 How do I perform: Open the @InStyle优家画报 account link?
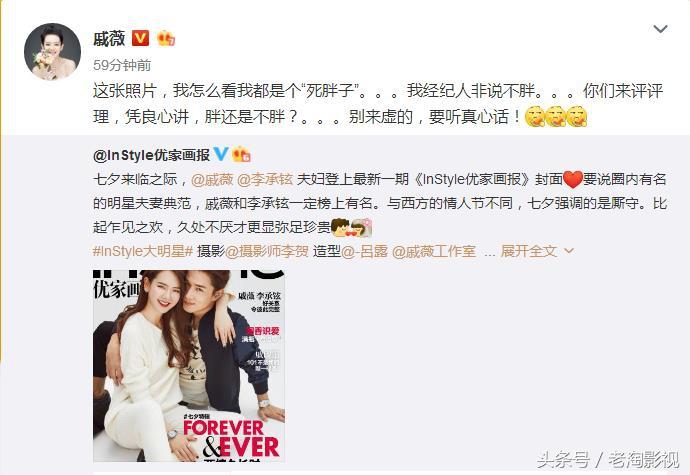(151, 155)
